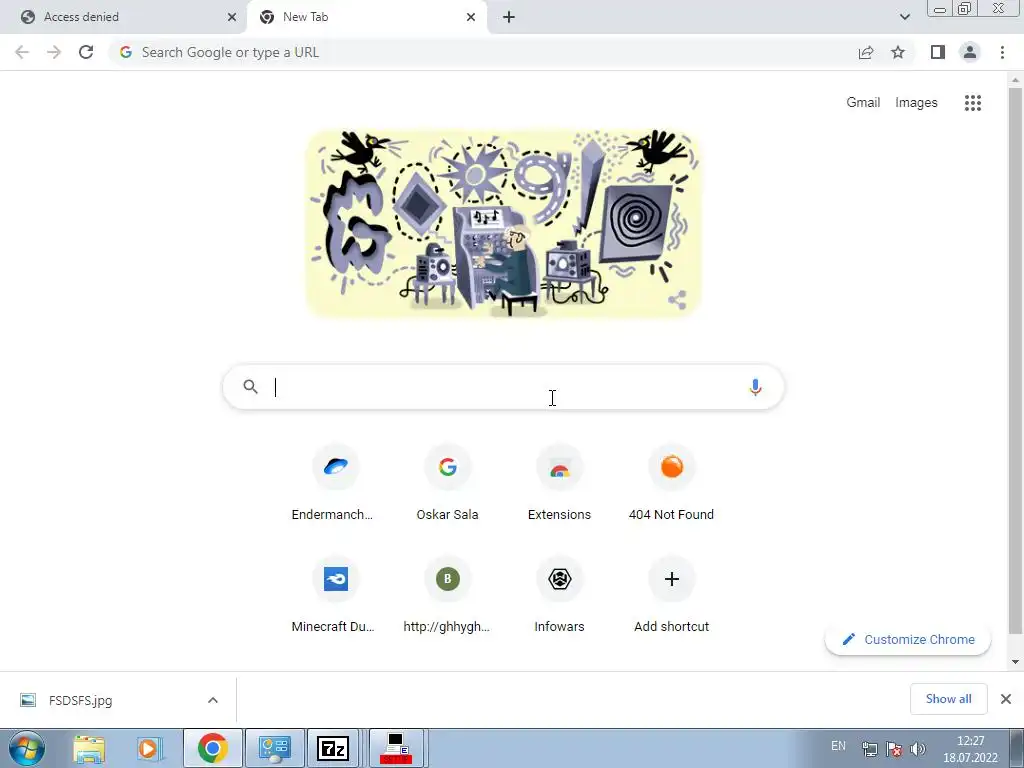Open the Infowars shortcut tile
The width and height of the screenshot is (1024, 768).
(x=559, y=595)
